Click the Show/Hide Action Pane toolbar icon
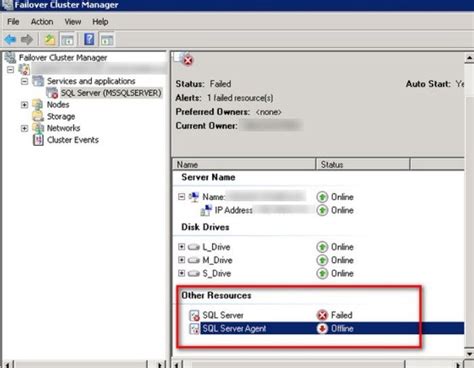The height and width of the screenshot is (368, 474). 107,40
